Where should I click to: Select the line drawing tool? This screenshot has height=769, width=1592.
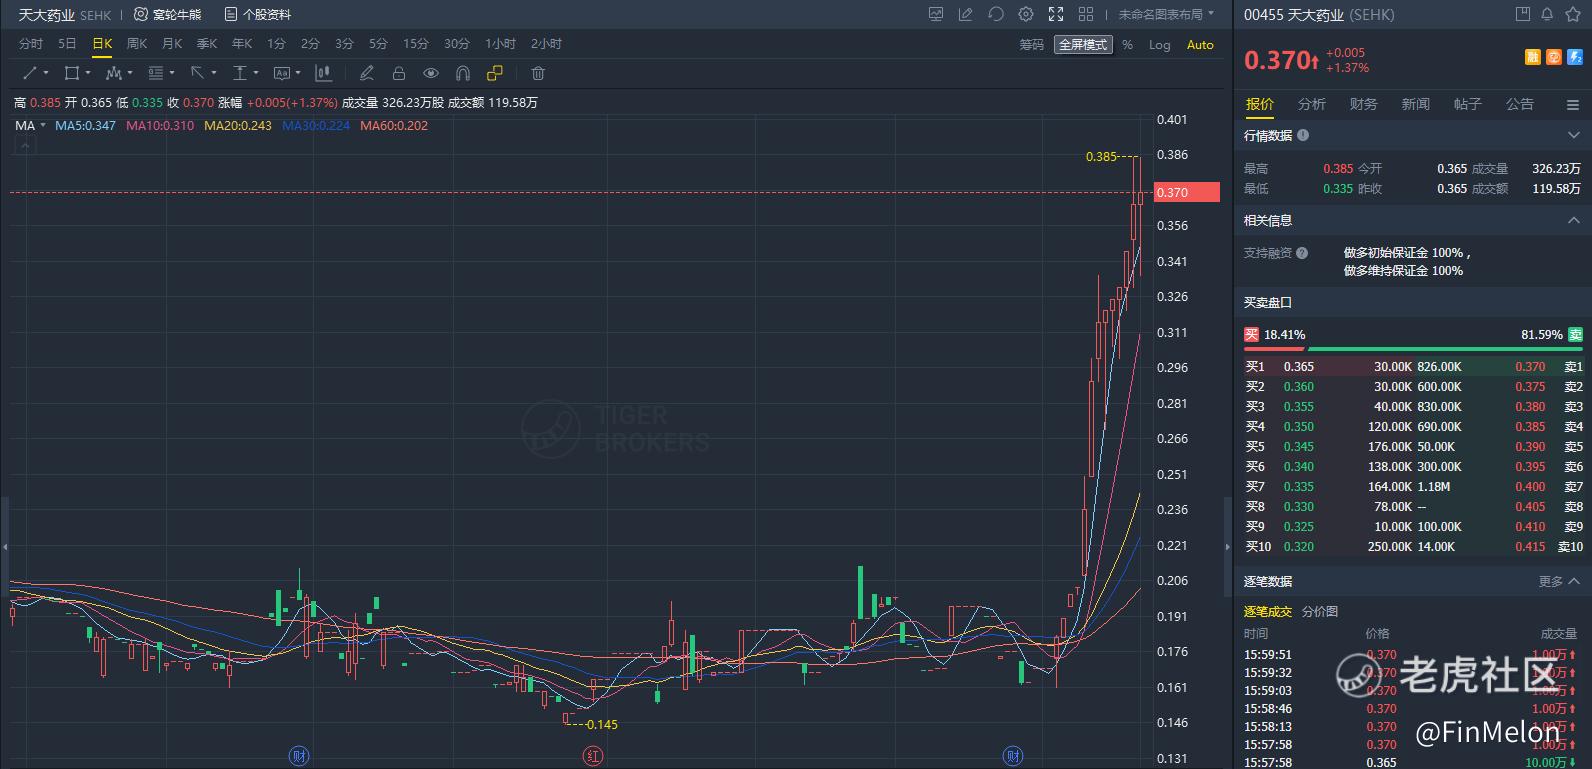coord(29,73)
